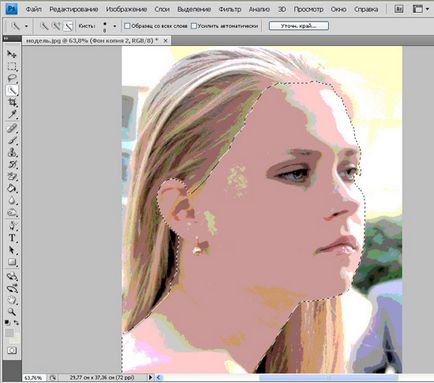Screen dimensions: 434x383
Task: Select the Lasso tool
Action: [12, 78]
